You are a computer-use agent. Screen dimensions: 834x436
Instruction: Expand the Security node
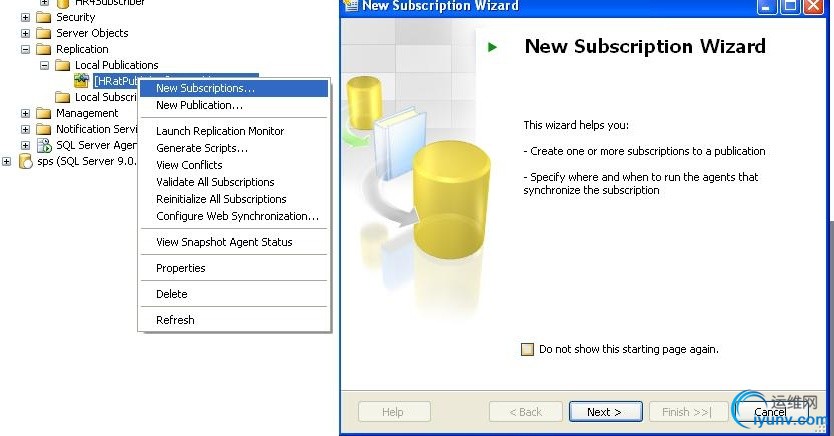25,17
